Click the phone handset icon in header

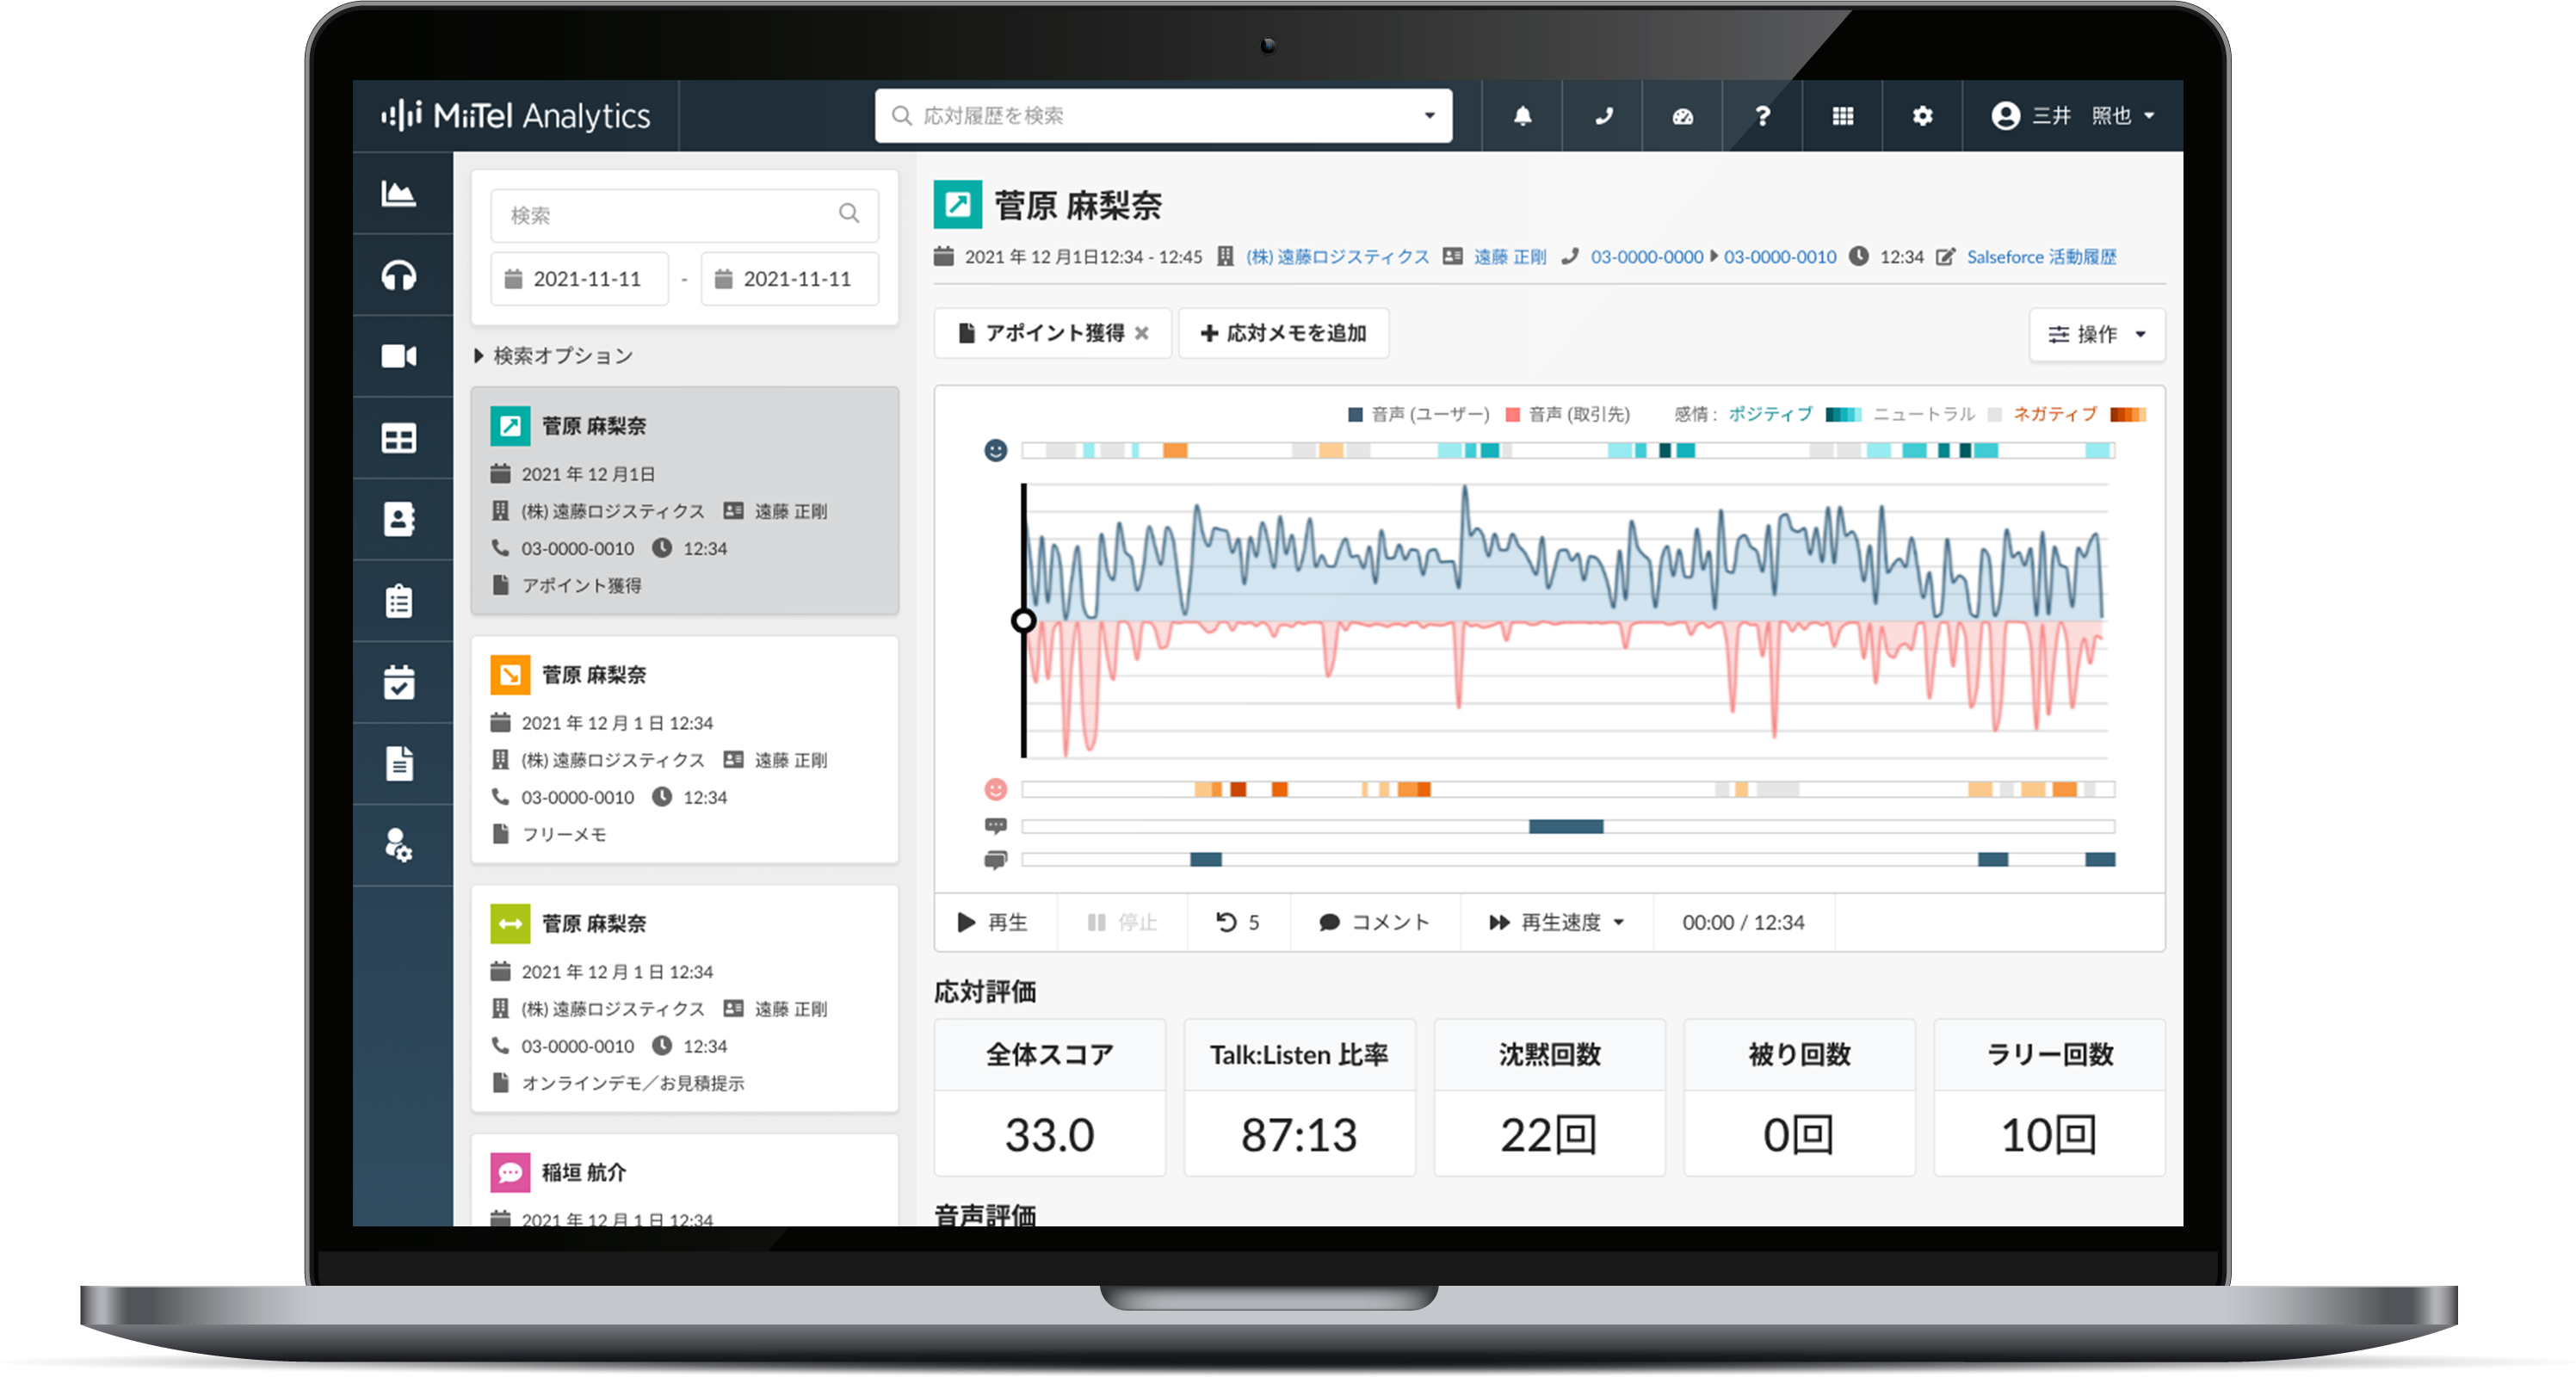tap(1603, 116)
